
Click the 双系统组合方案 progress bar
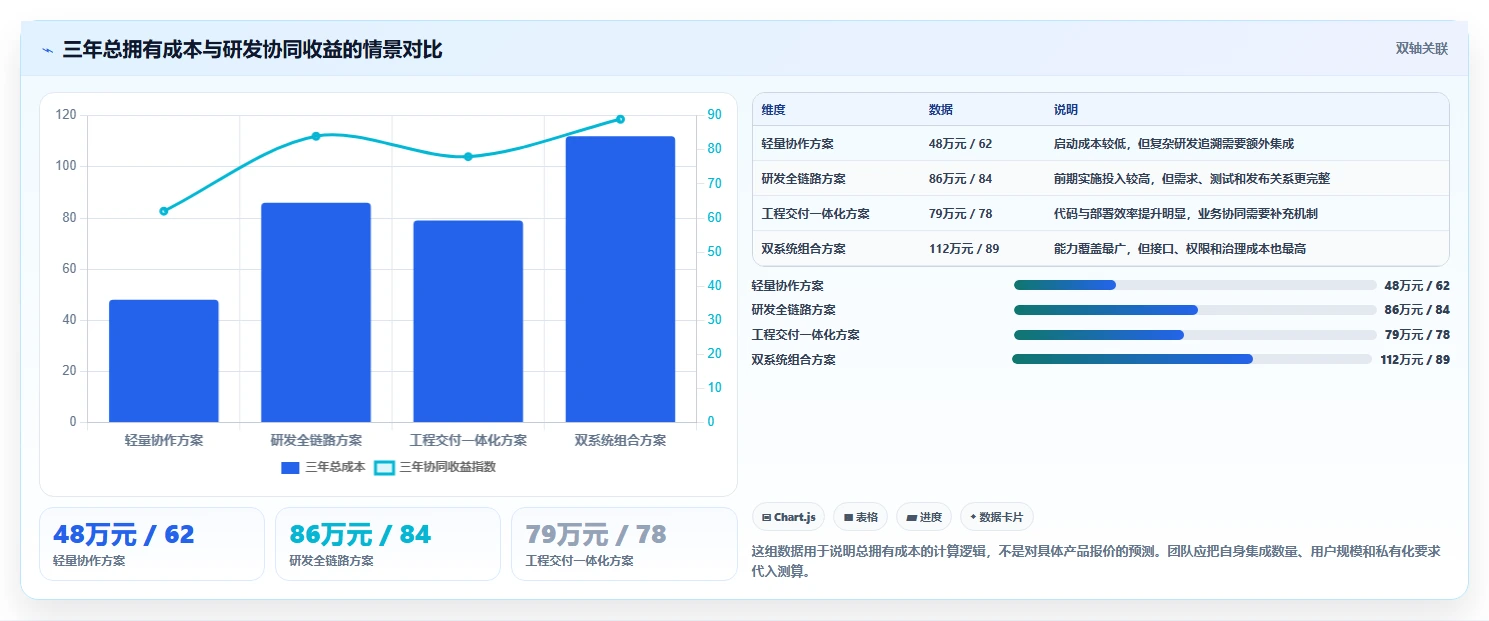pos(1192,359)
